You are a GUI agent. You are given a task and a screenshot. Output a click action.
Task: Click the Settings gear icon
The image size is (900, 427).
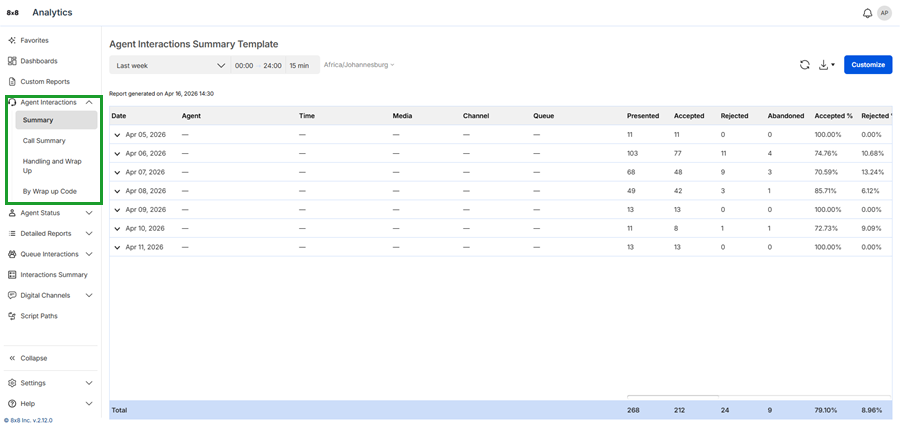(x=12, y=383)
